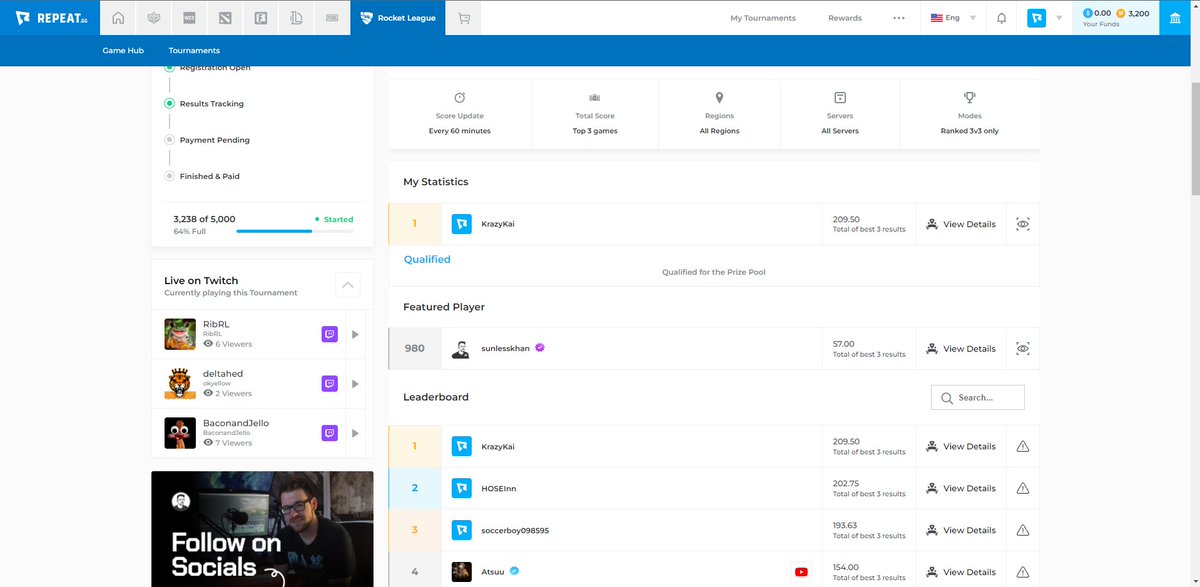Expand BaconandJello stream with play arrow
Image resolution: width=1200 pixels, height=587 pixels.
(355, 433)
